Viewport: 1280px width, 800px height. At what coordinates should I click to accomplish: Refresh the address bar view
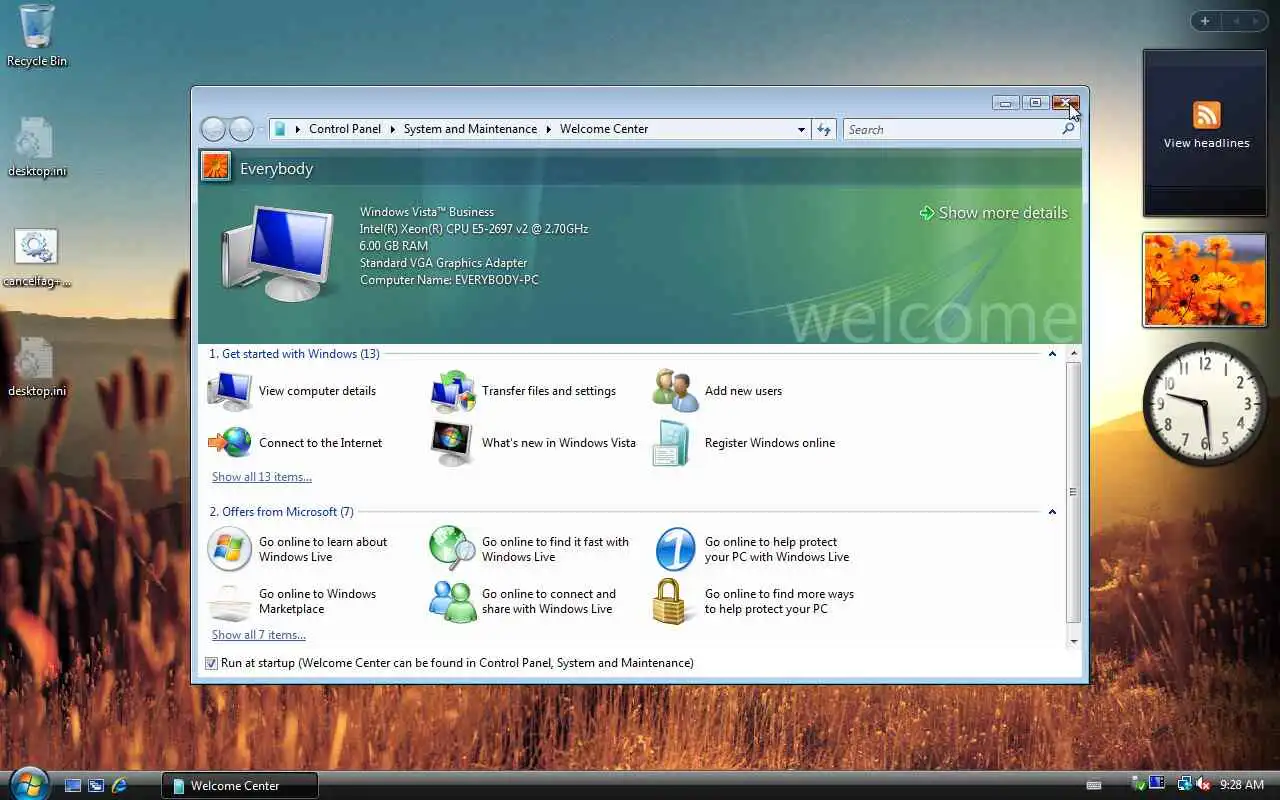[x=824, y=129]
